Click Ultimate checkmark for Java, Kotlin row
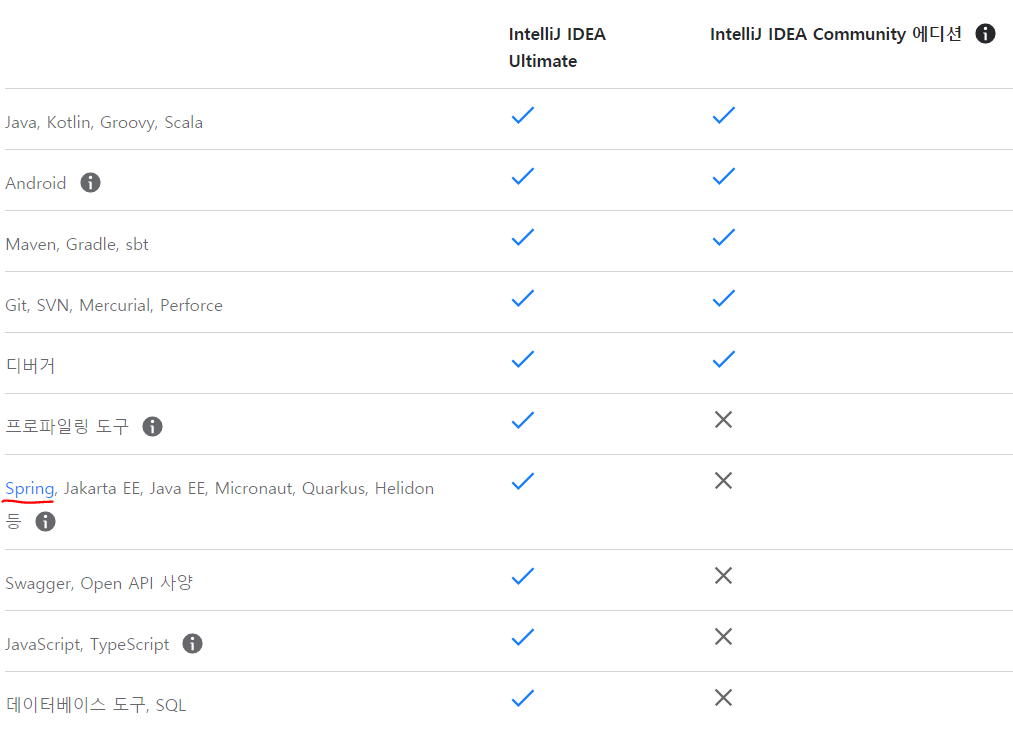The width and height of the screenshot is (1013, 738). (x=522, y=115)
